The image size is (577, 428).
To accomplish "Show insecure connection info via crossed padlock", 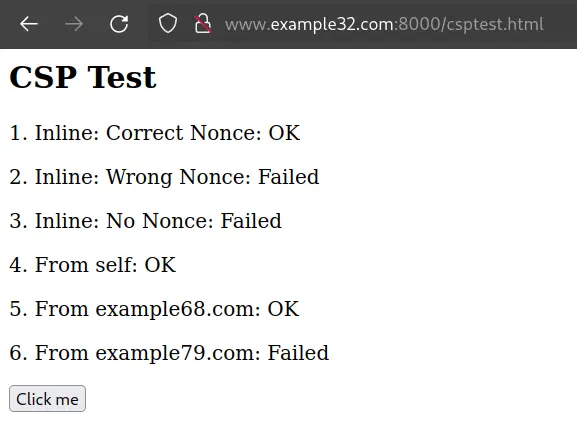I will coord(203,24).
